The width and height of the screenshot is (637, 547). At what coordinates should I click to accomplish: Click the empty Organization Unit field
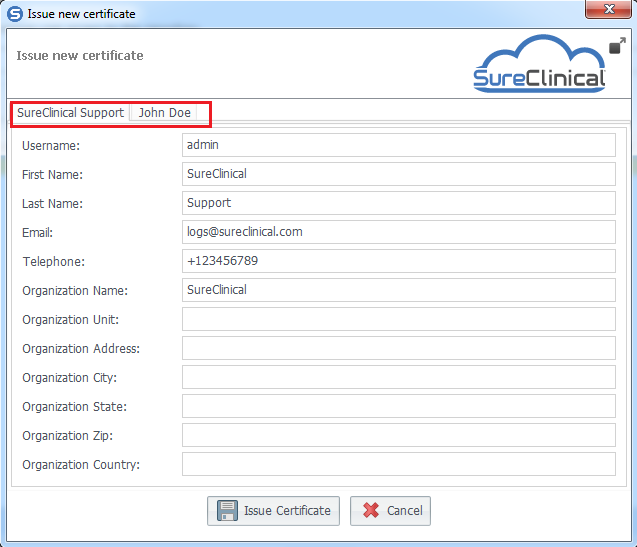[x=399, y=319]
